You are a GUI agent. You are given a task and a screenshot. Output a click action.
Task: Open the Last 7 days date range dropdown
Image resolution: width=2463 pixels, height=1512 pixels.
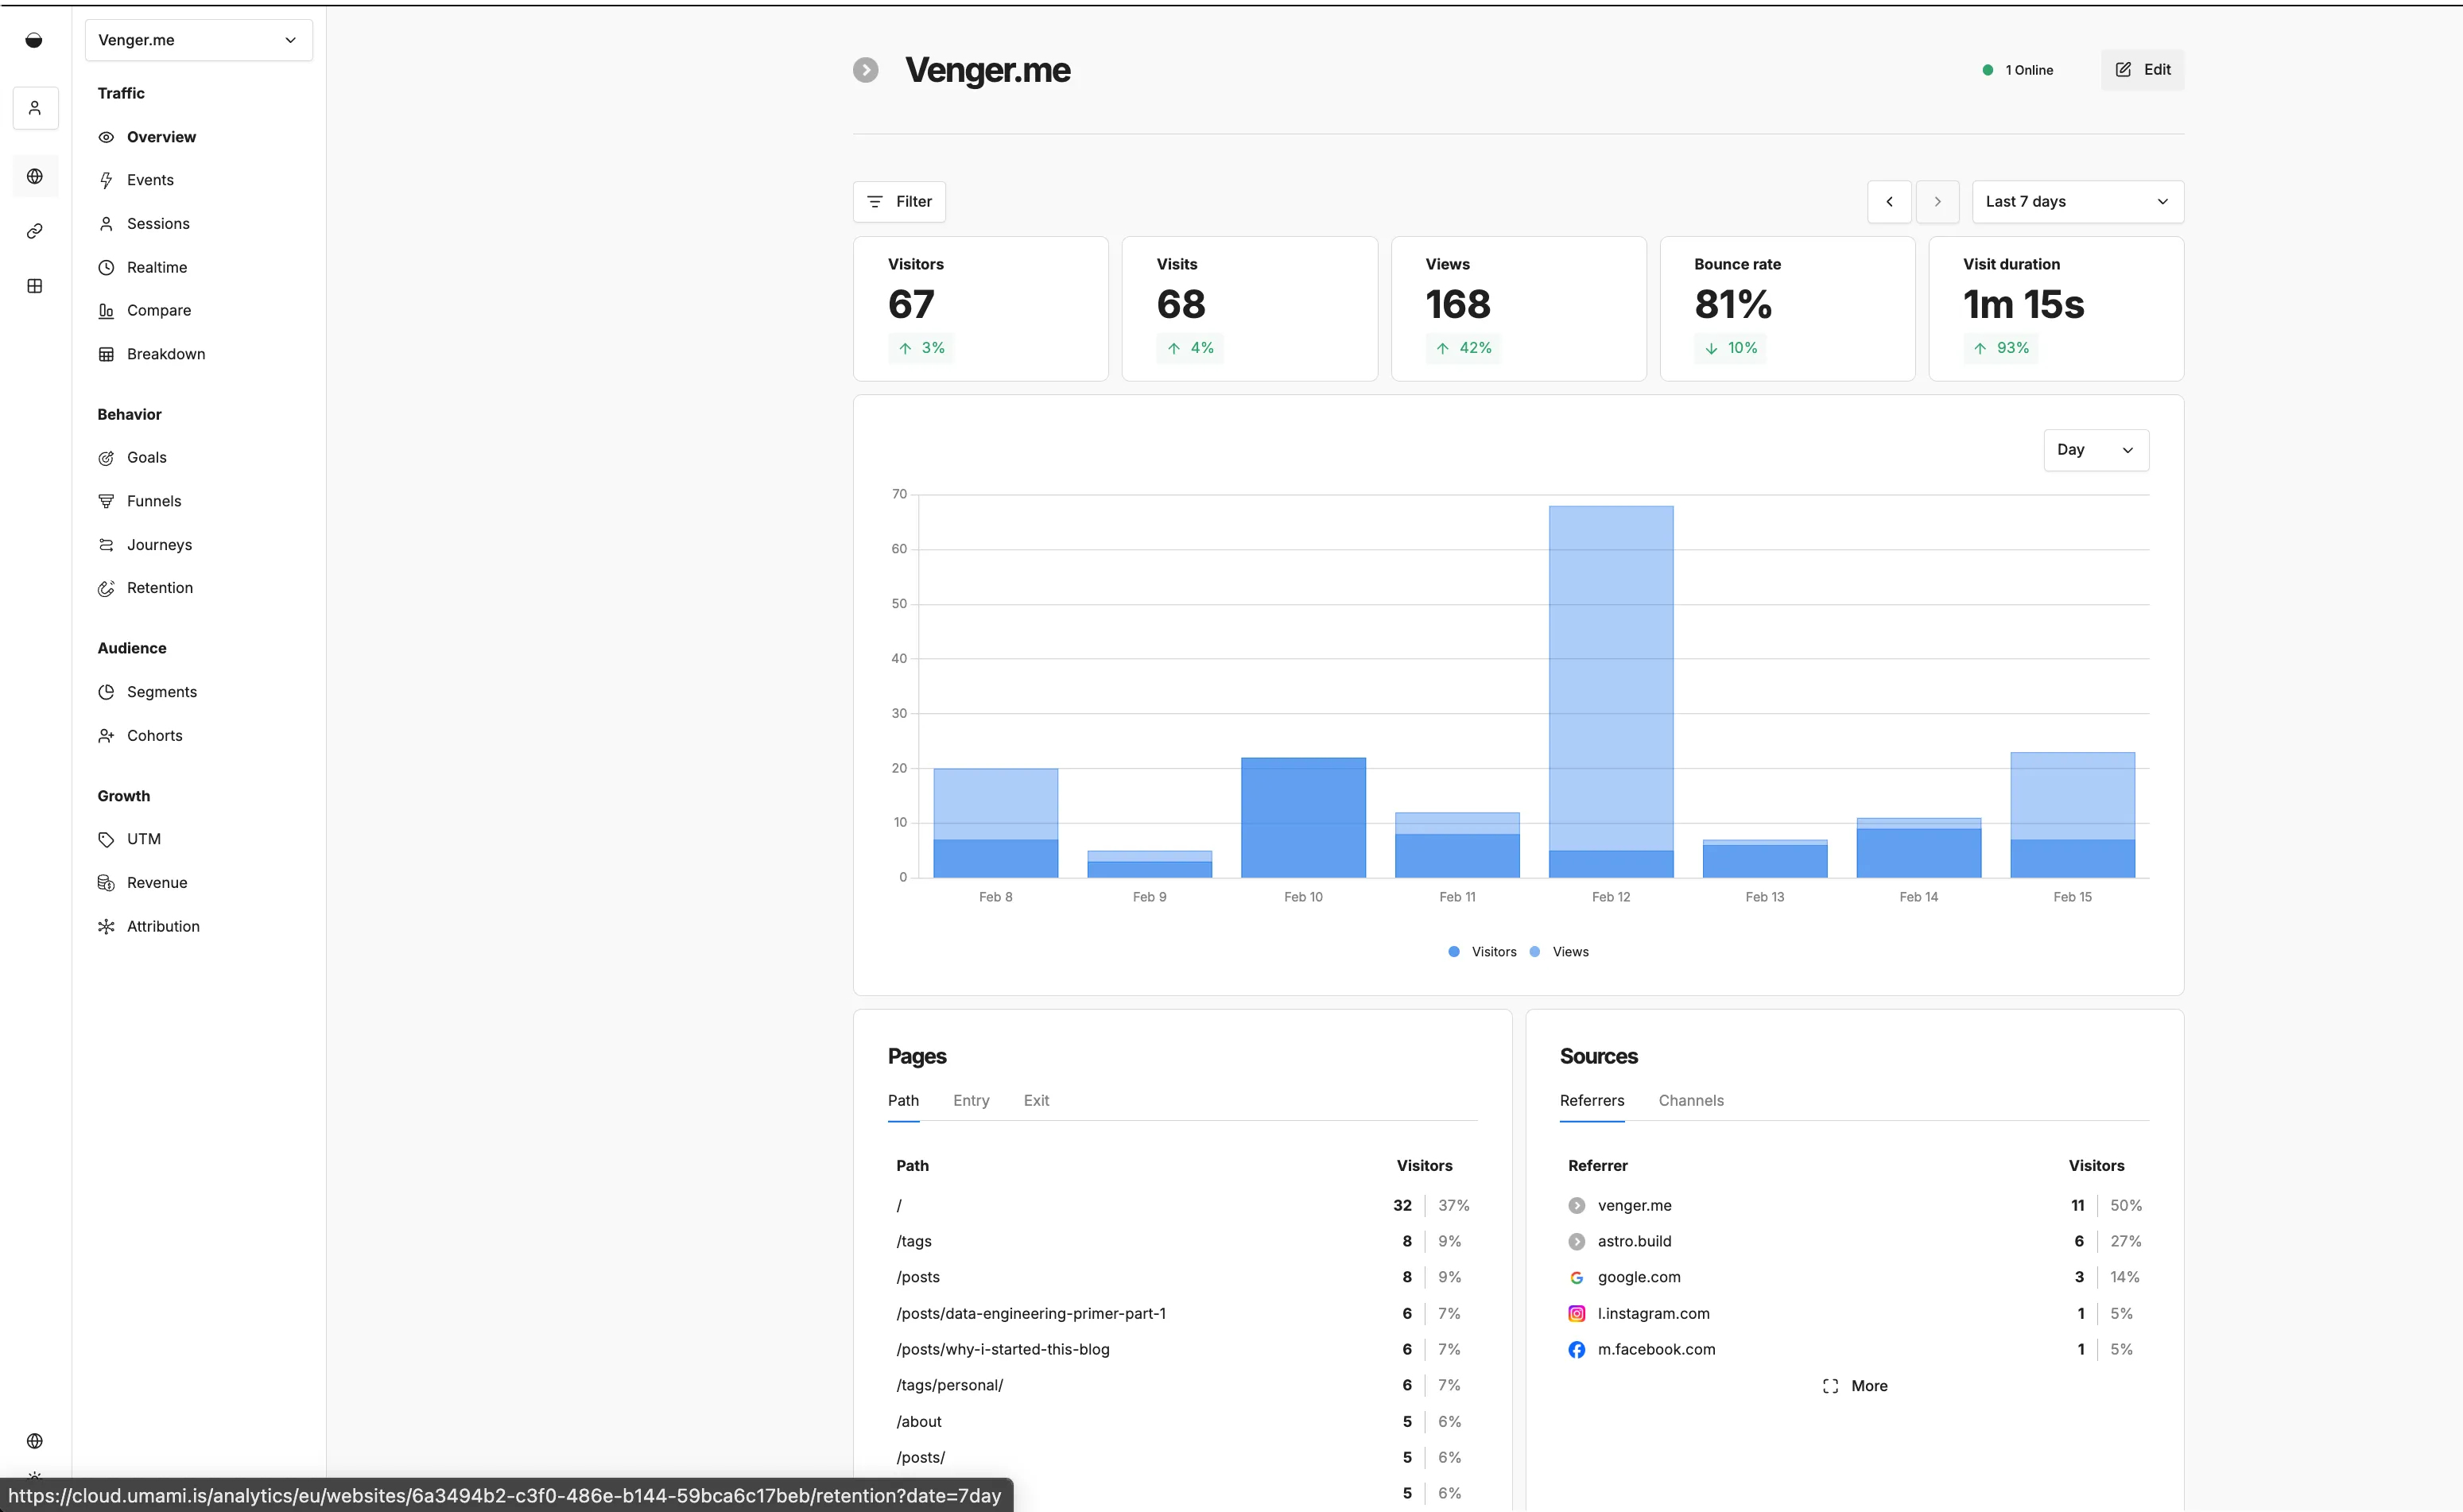tap(2076, 201)
